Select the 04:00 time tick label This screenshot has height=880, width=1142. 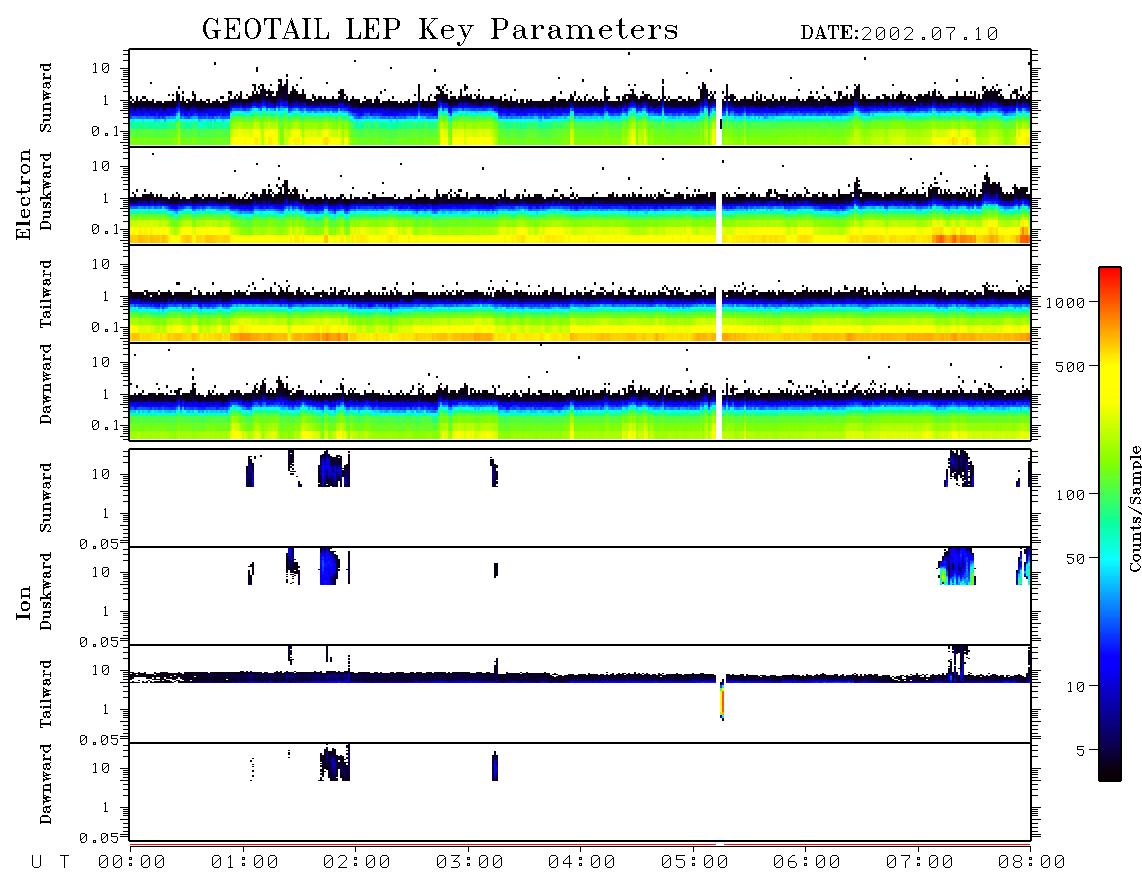(582, 862)
